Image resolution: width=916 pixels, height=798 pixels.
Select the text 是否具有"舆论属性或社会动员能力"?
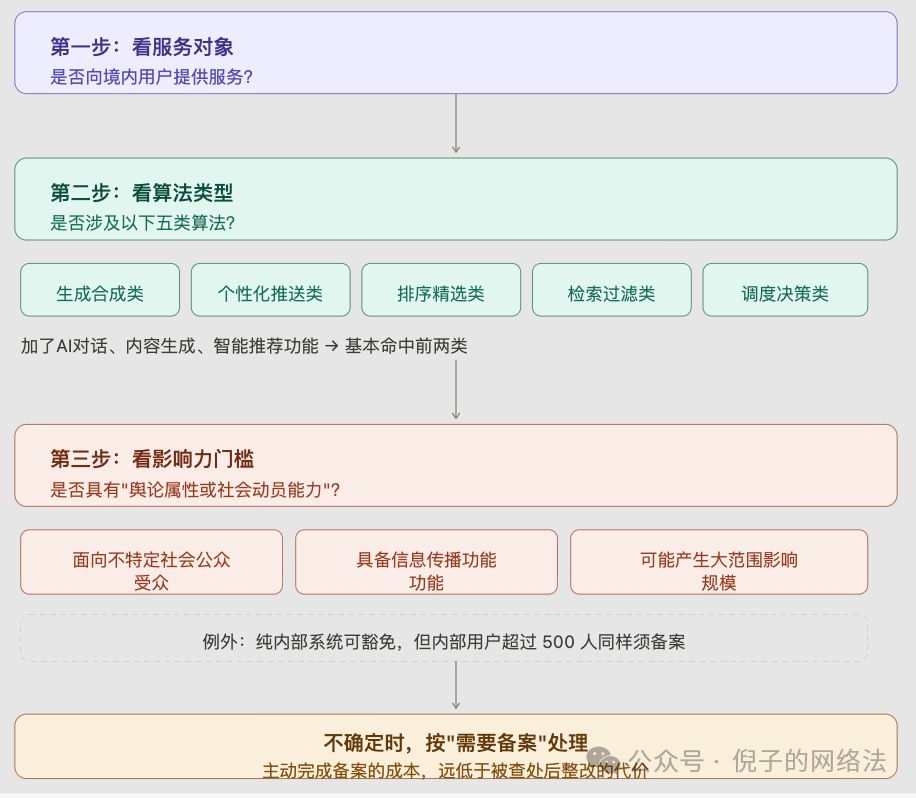pyautogui.click(x=195, y=490)
